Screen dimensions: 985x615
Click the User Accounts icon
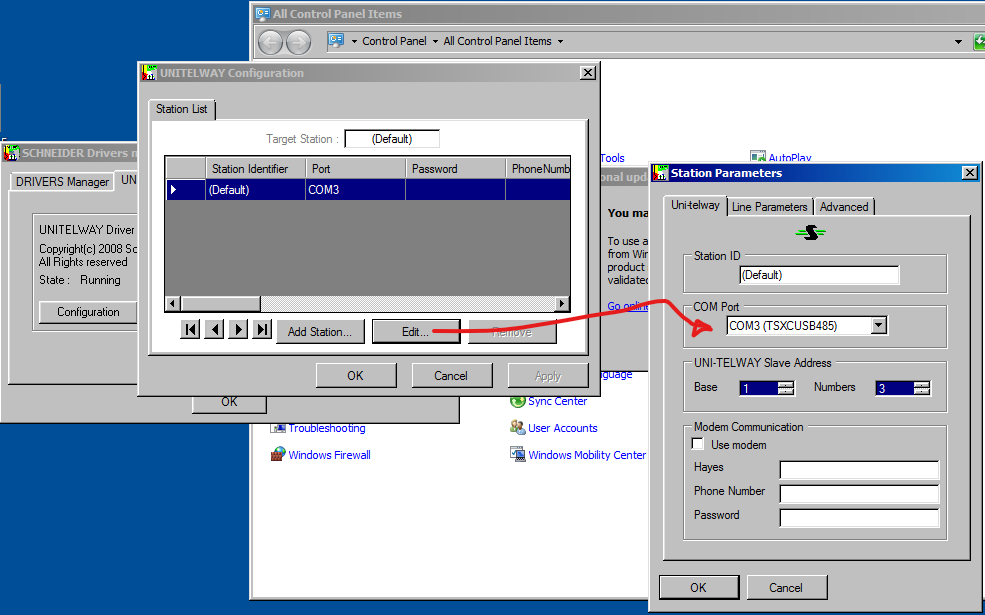click(x=517, y=428)
